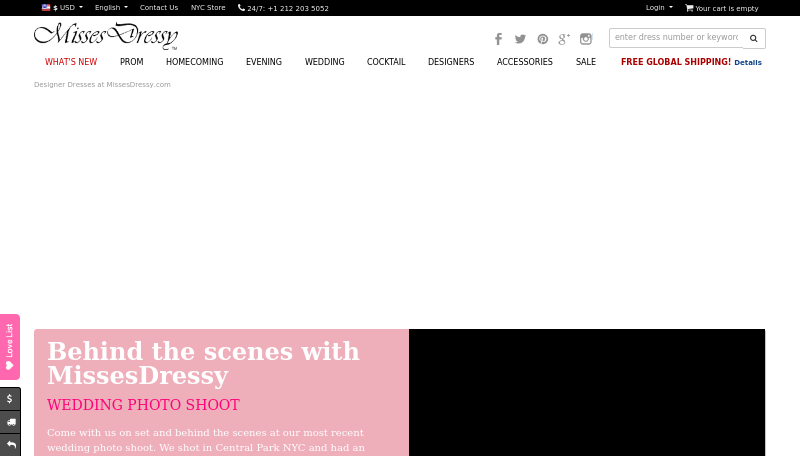Open the Prom menu
The width and height of the screenshot is (800, 456).
click(132, 62)
